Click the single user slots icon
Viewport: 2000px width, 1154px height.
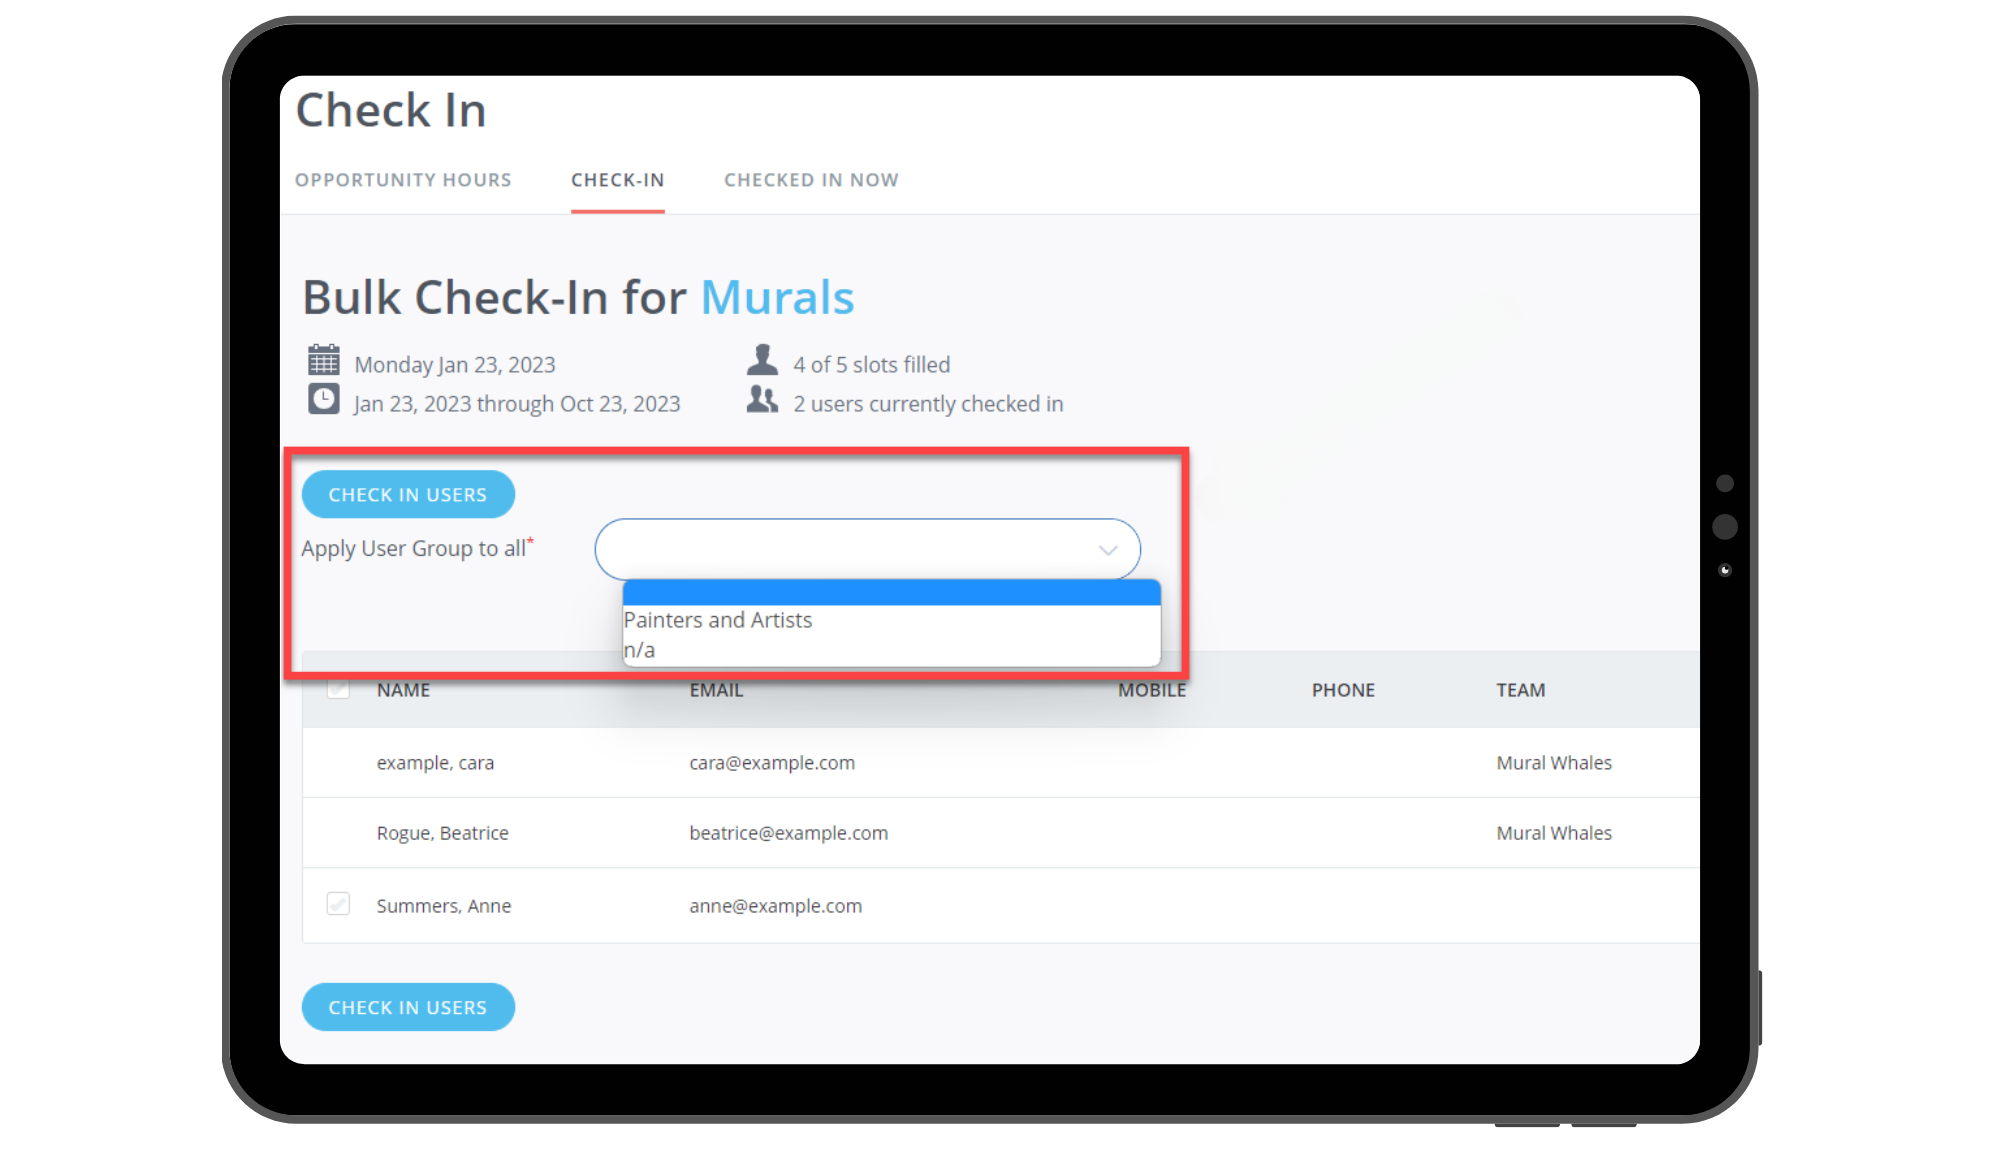coord(762,360)
